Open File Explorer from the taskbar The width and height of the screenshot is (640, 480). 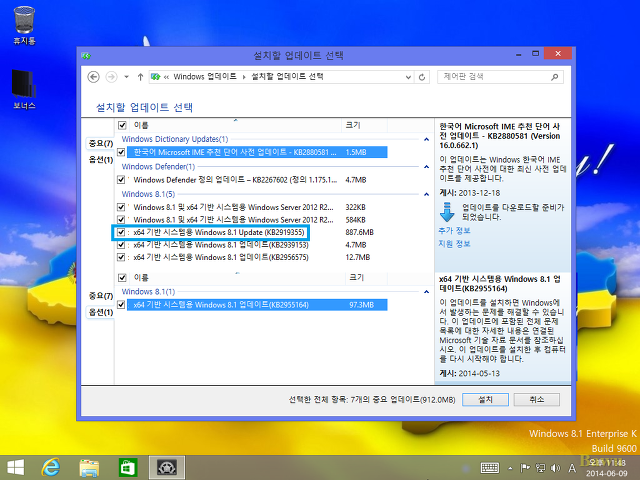click(89, 468)
